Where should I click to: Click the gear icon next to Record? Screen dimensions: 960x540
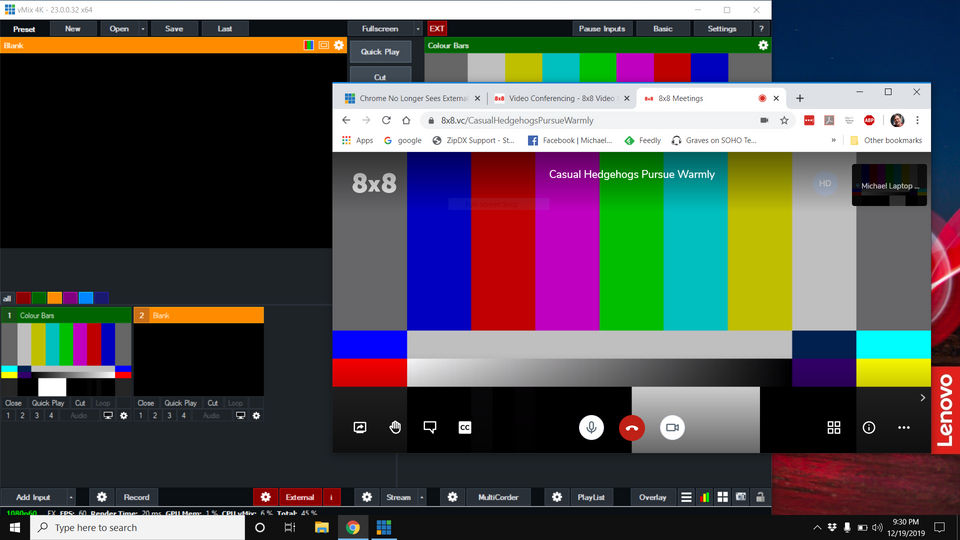[101, 497]
